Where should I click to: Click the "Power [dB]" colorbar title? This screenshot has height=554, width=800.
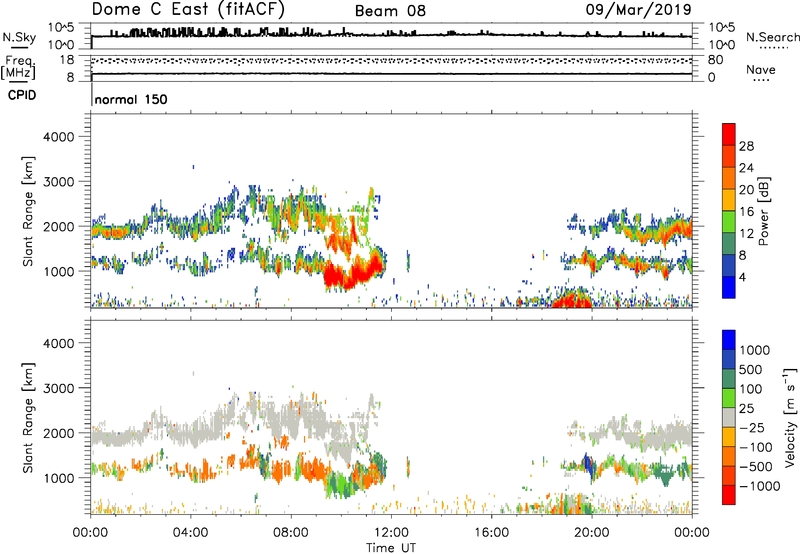[x=763, y=211]
